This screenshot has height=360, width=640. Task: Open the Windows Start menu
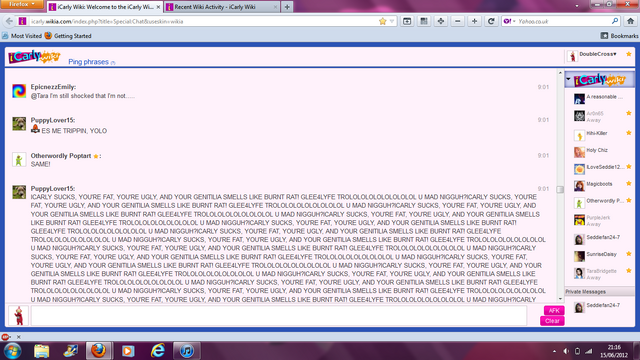tap(11, 351)
